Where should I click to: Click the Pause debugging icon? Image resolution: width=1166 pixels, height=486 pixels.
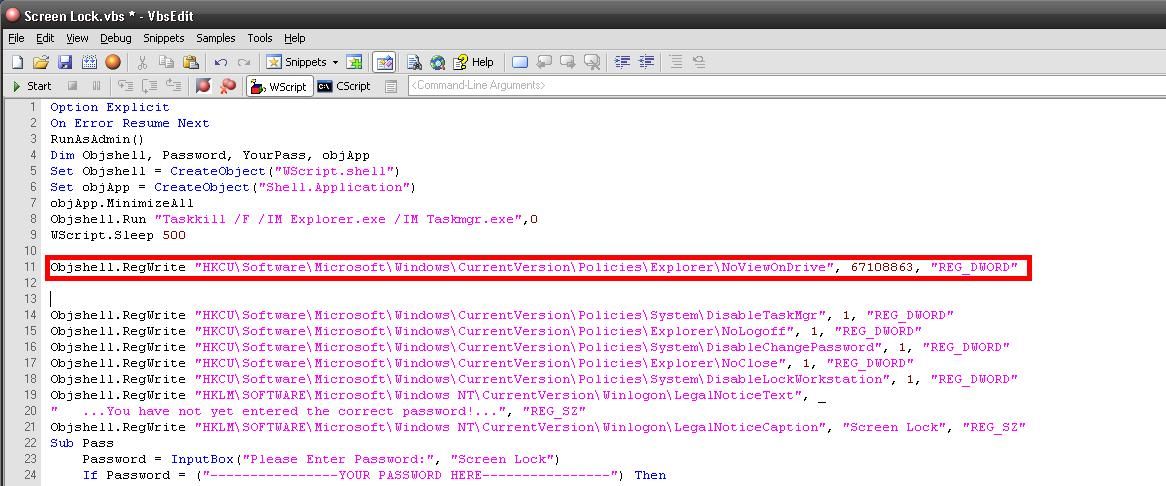[96, 86]
